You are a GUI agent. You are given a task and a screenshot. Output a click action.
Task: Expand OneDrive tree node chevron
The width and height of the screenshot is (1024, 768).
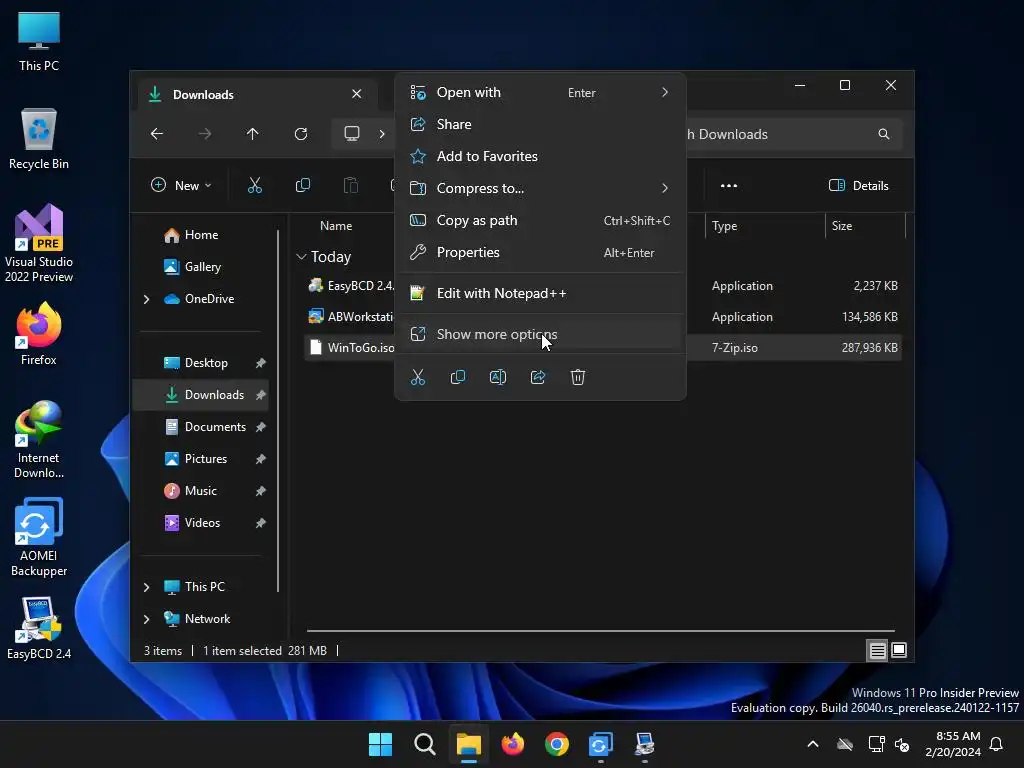click(146, 299)
